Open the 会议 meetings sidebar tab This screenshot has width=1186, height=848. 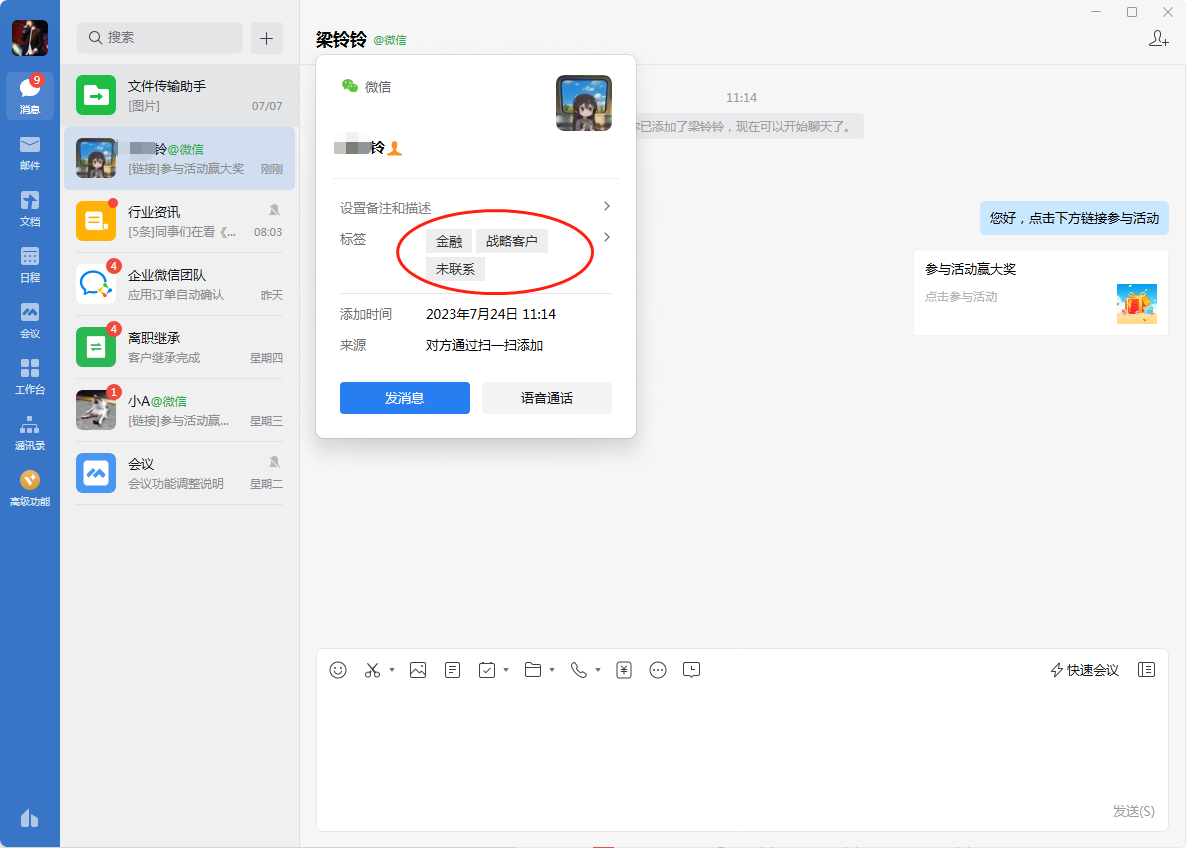coord(29,321)
